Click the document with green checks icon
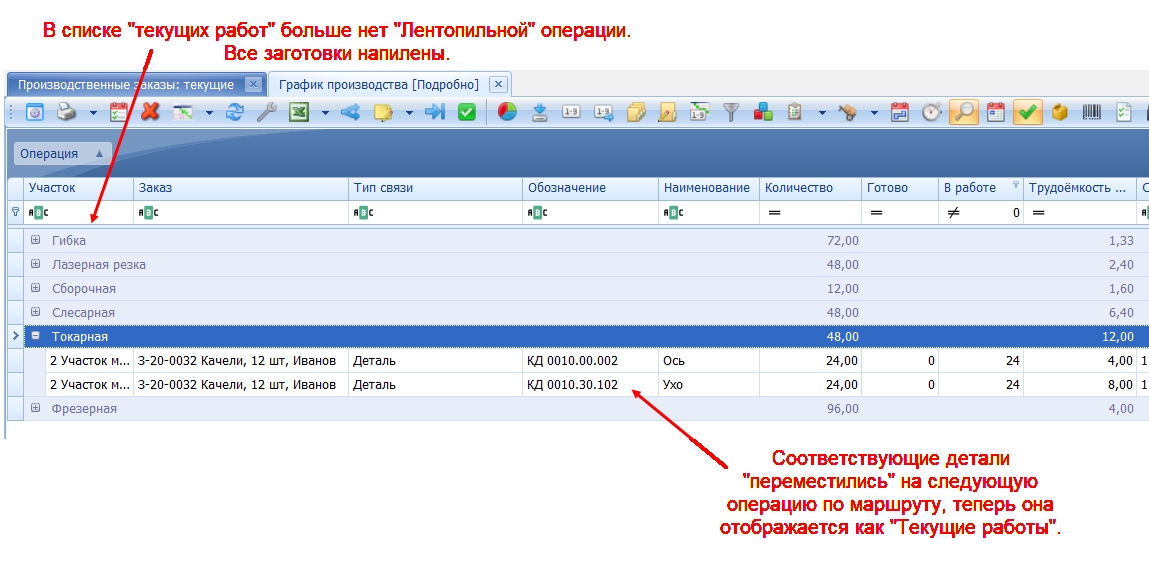Image resolution: width=1149 pixels, height=568 pixels. pyautogui.click(x=1123, y=112)
